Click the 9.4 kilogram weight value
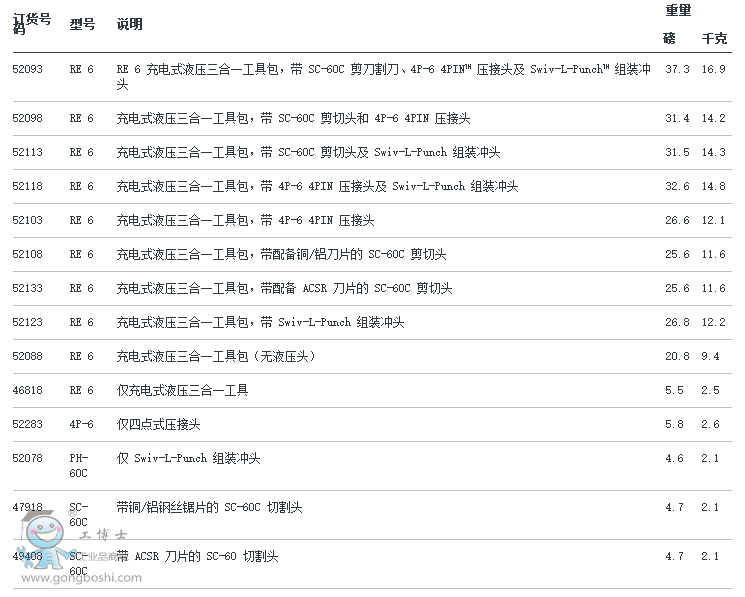 (710, 357)
